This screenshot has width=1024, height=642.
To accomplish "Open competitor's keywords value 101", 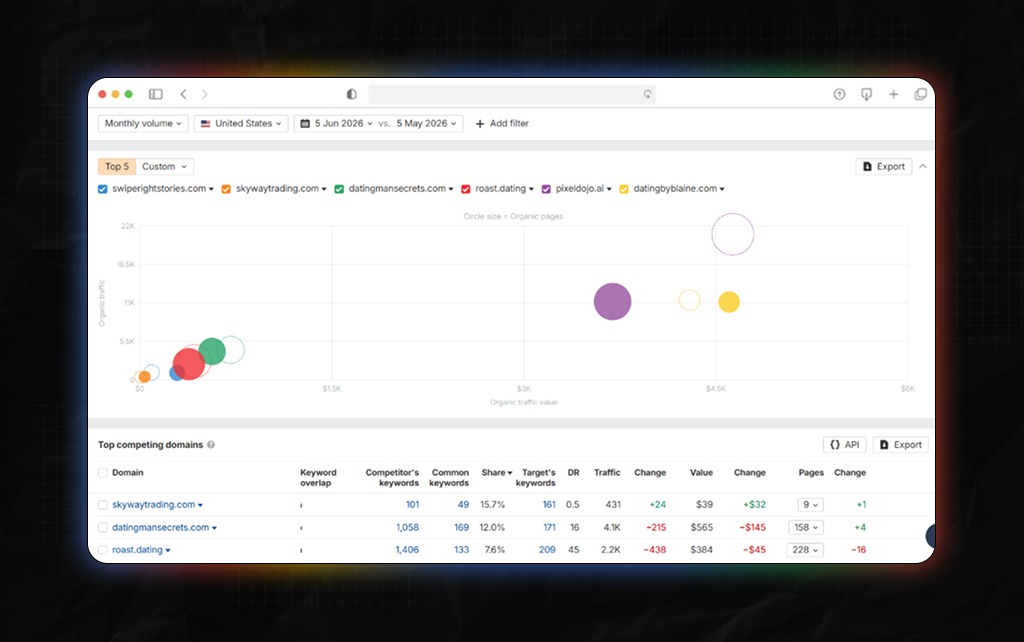I will [412, 505].
